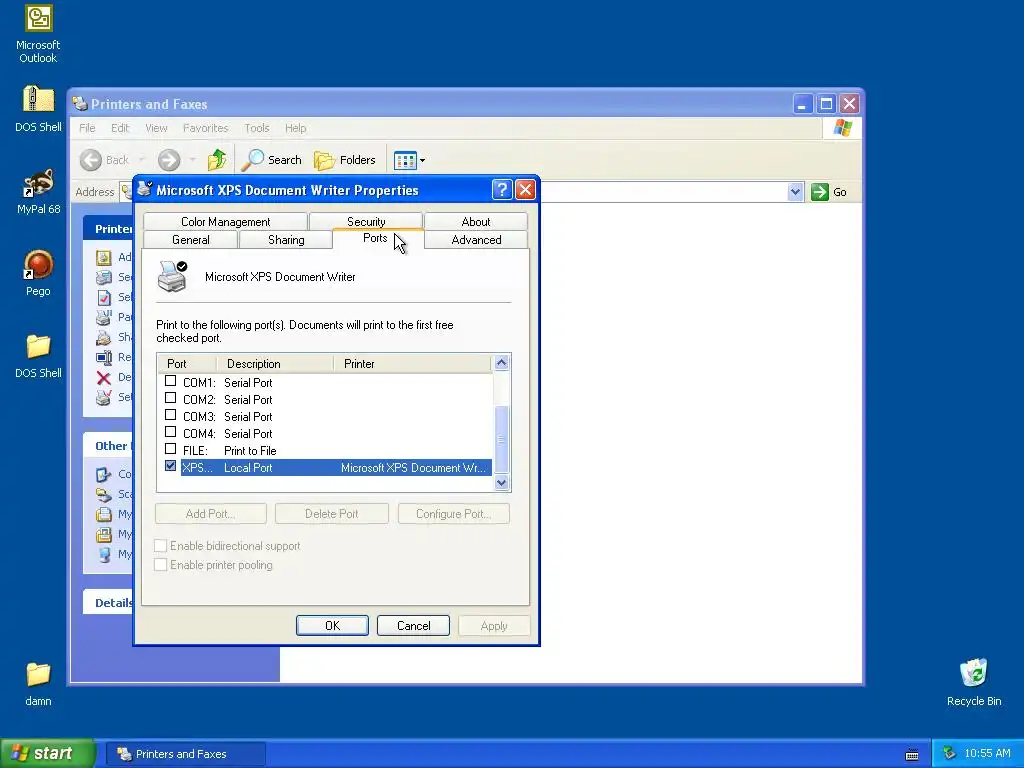Click Cancel in Properties dialog
1024x768 pixels.
tap(413, 626)
